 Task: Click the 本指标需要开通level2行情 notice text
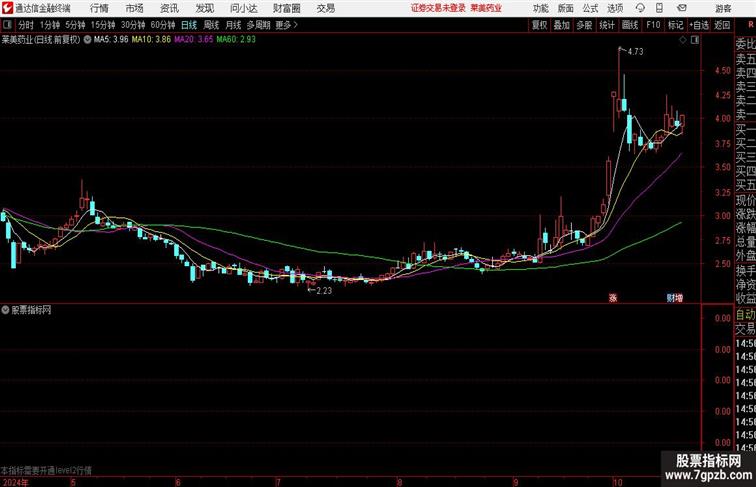click(46, 470)
